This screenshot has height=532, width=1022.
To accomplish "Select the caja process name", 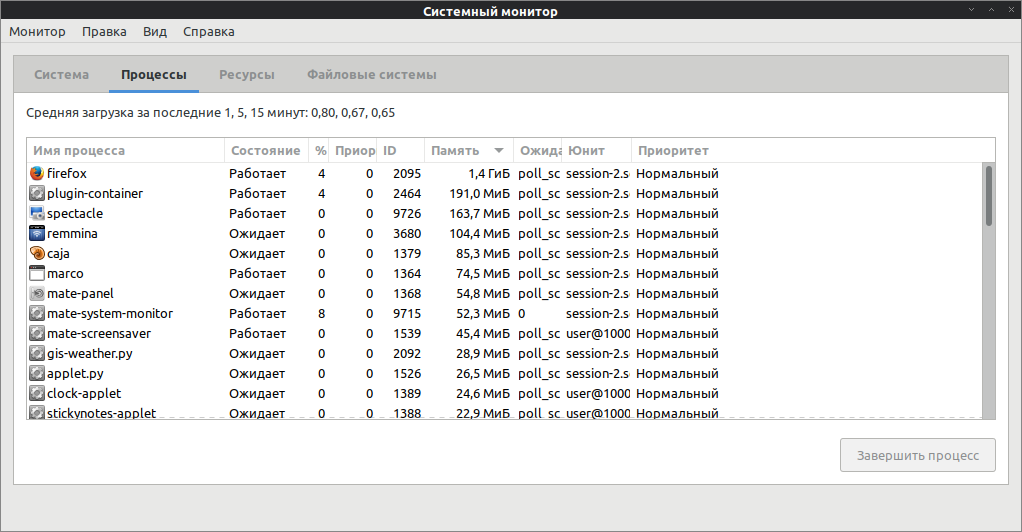I will tap(58, 254).
